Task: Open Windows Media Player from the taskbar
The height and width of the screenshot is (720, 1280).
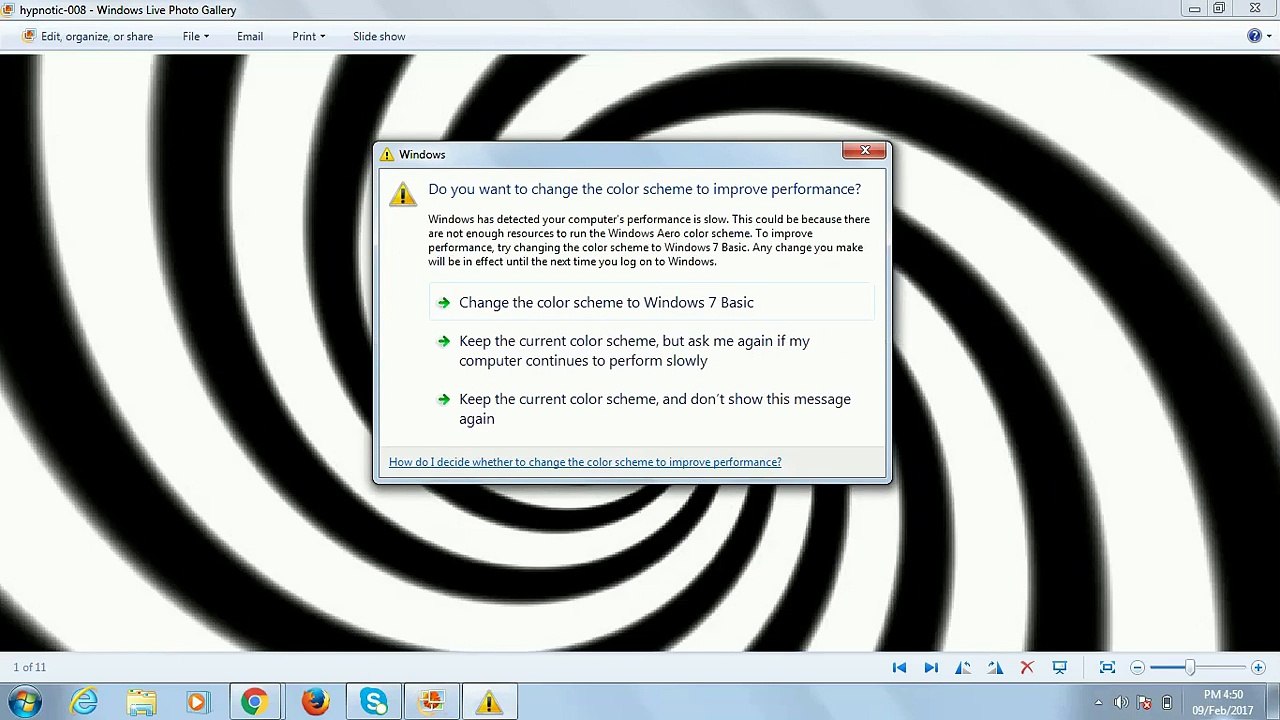Action: coord(197,702)
